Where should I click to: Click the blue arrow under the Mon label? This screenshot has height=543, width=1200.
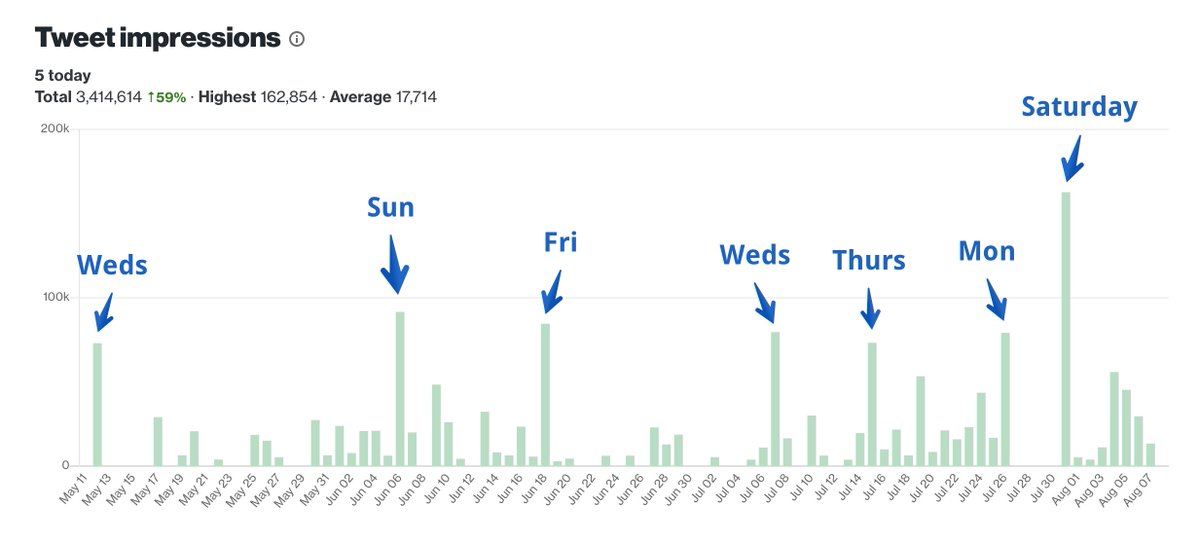(998, 299)
